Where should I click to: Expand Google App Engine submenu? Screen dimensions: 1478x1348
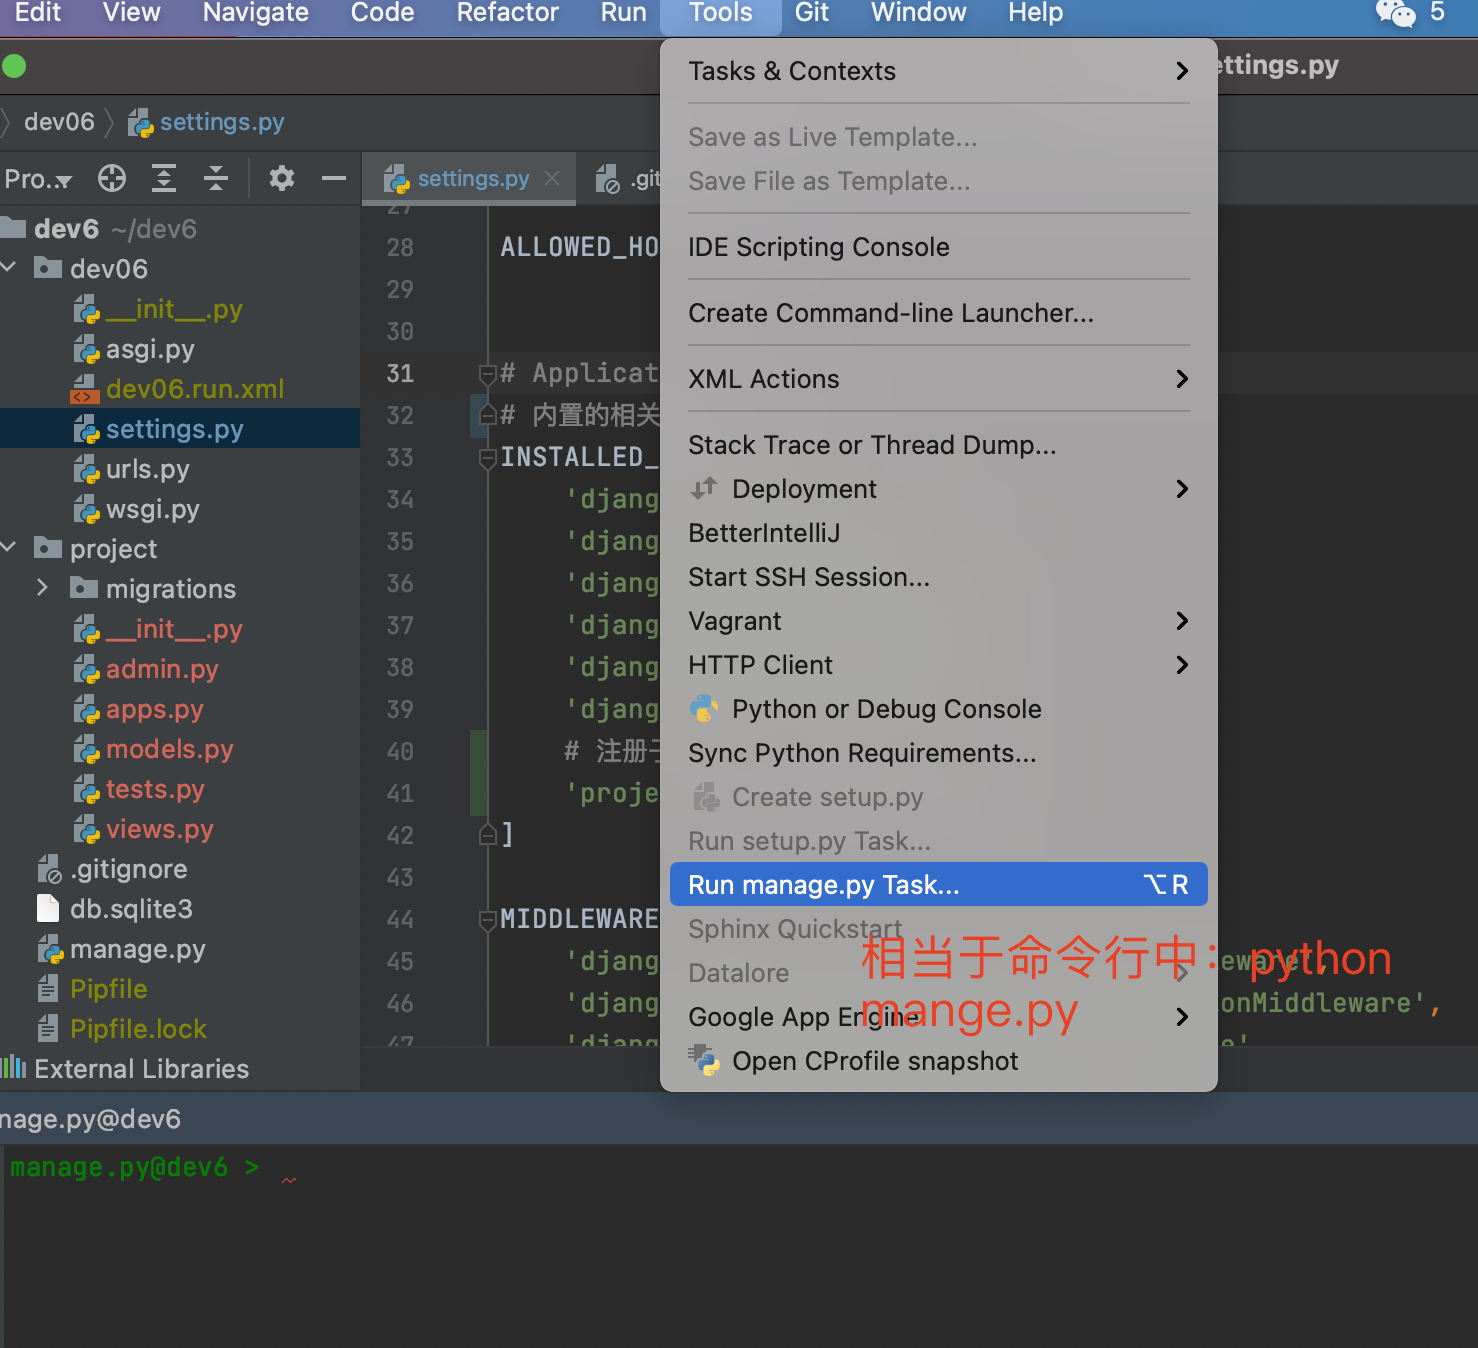(1182, 1017)
